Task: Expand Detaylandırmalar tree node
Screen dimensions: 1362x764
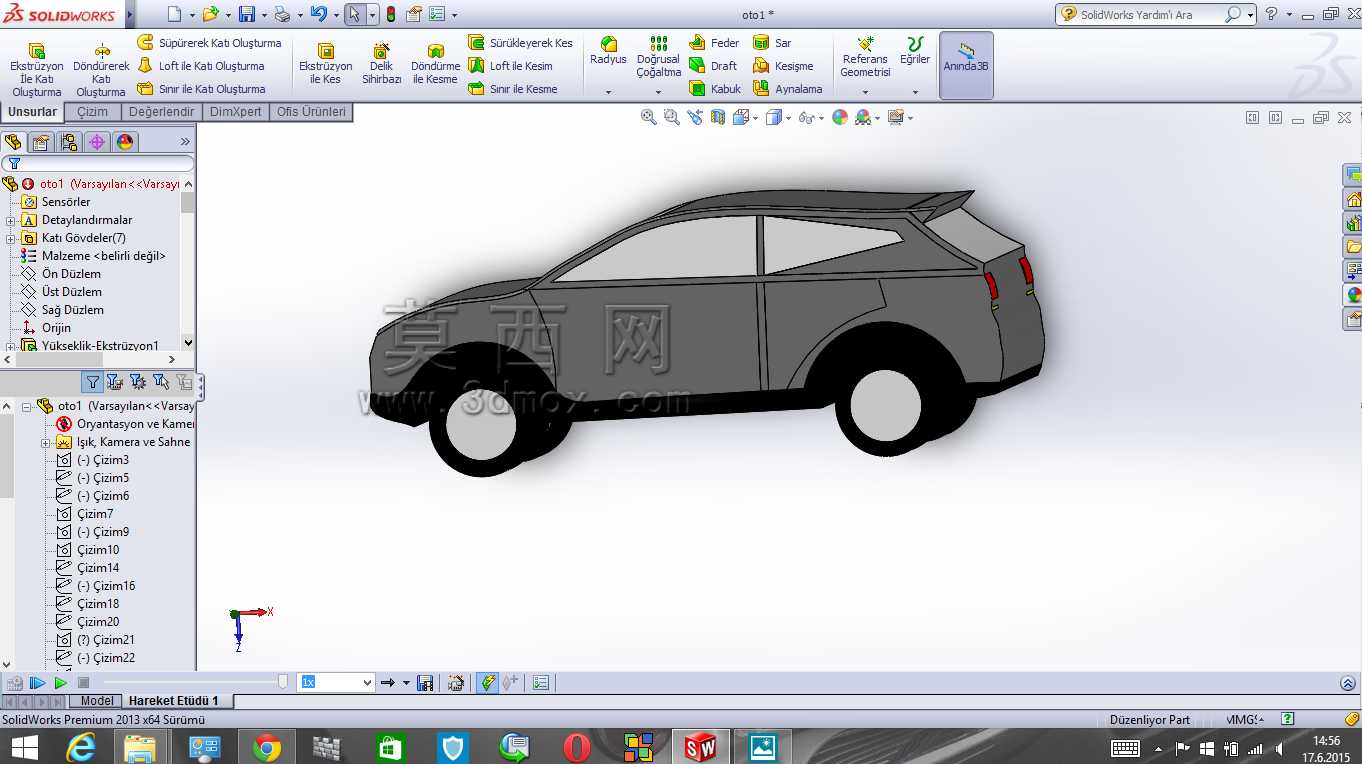Action: [11, 220]
